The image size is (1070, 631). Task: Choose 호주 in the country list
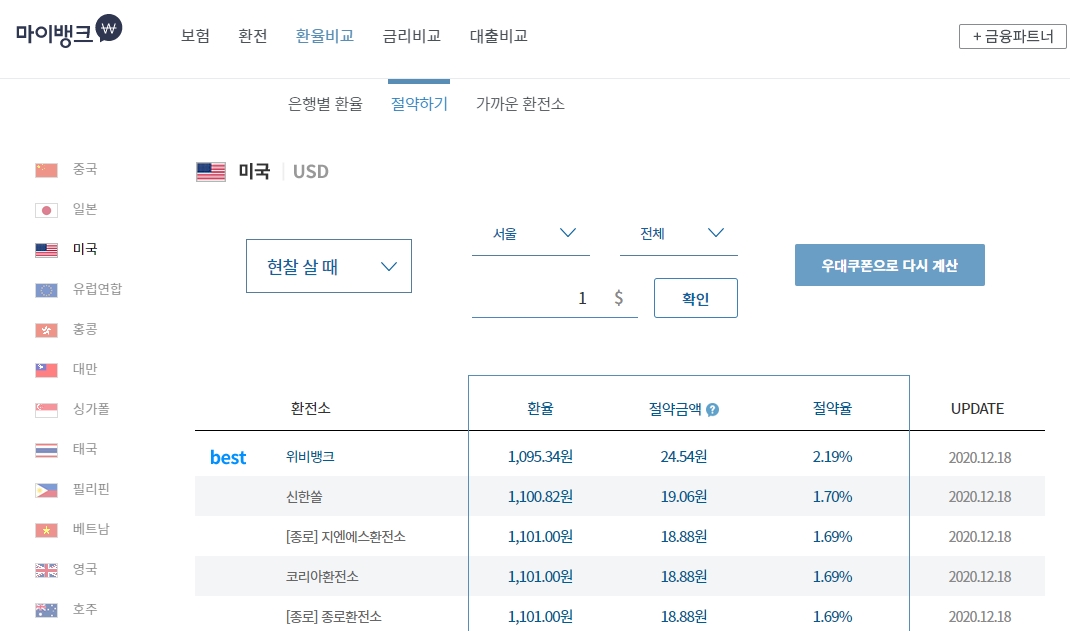[x=85, y=609]
